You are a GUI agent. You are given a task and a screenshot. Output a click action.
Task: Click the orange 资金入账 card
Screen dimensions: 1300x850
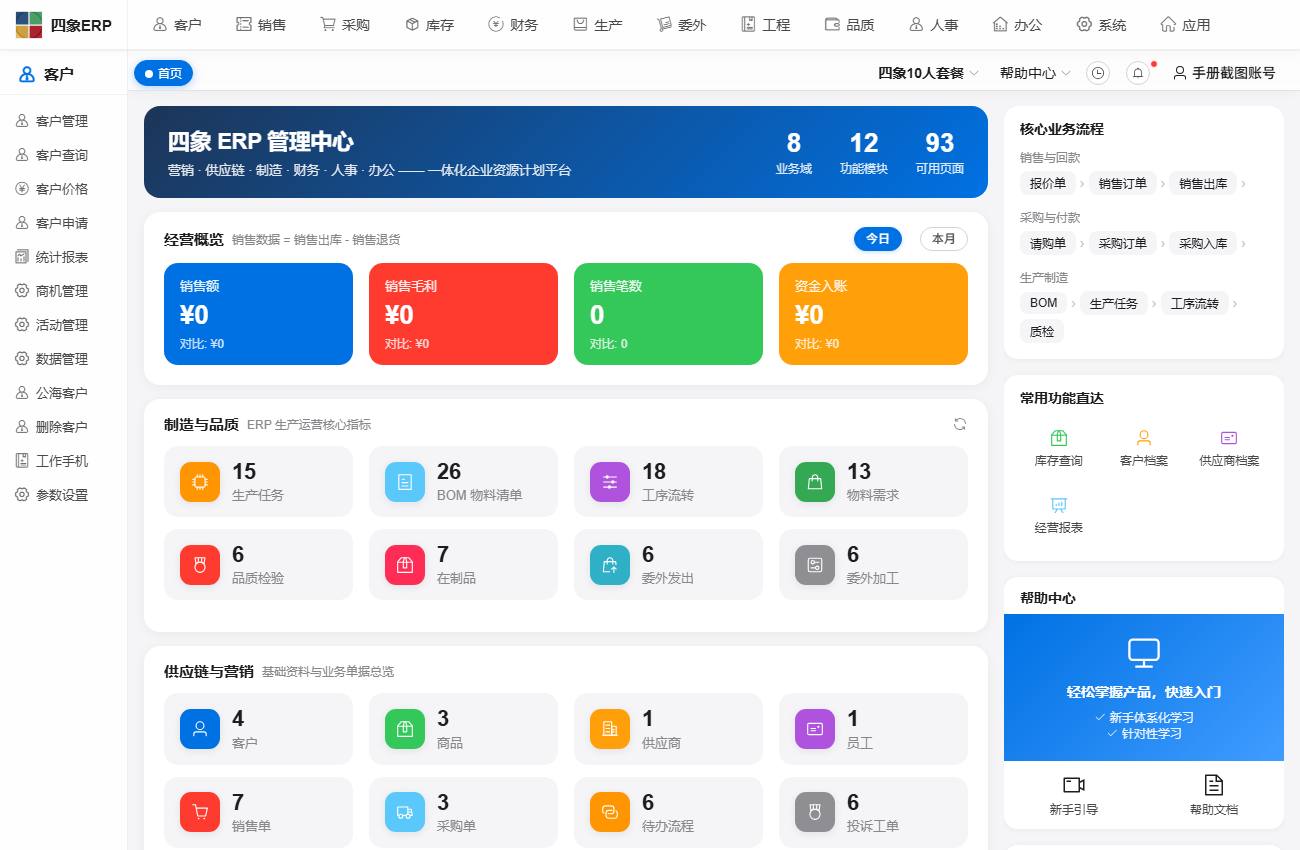(x=873, y=314)
